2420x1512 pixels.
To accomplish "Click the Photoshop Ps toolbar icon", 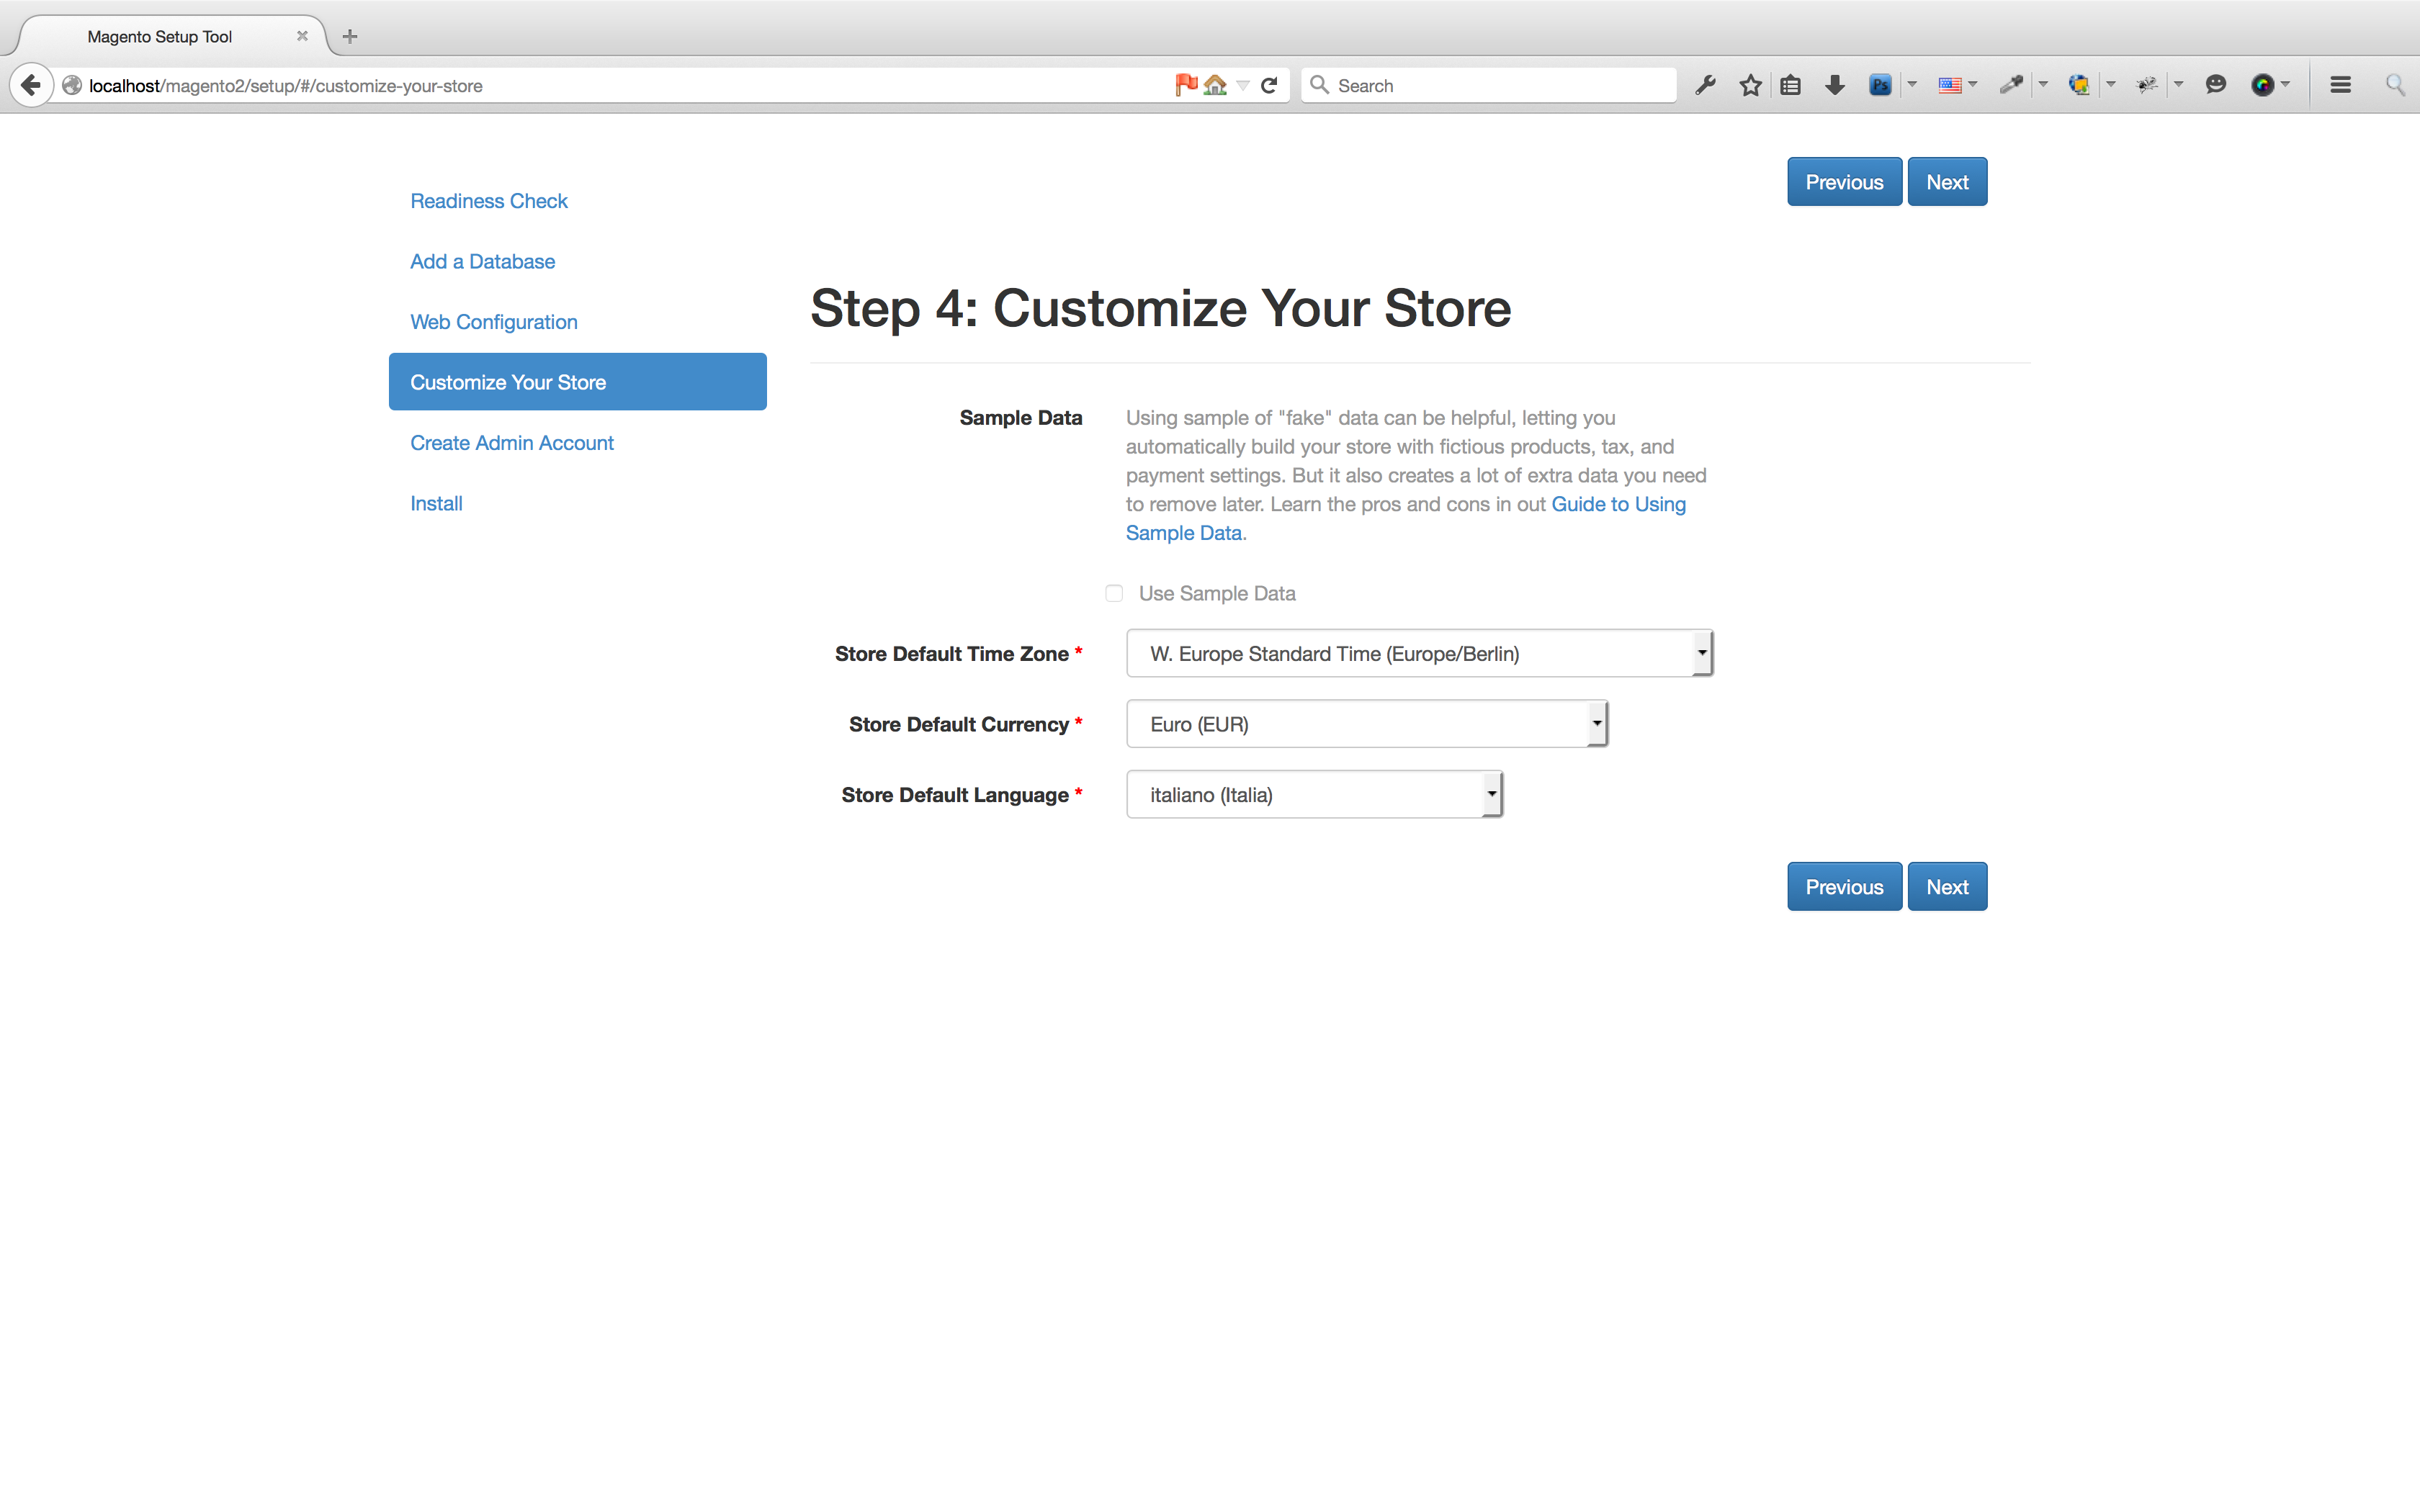I will 1879,85.
